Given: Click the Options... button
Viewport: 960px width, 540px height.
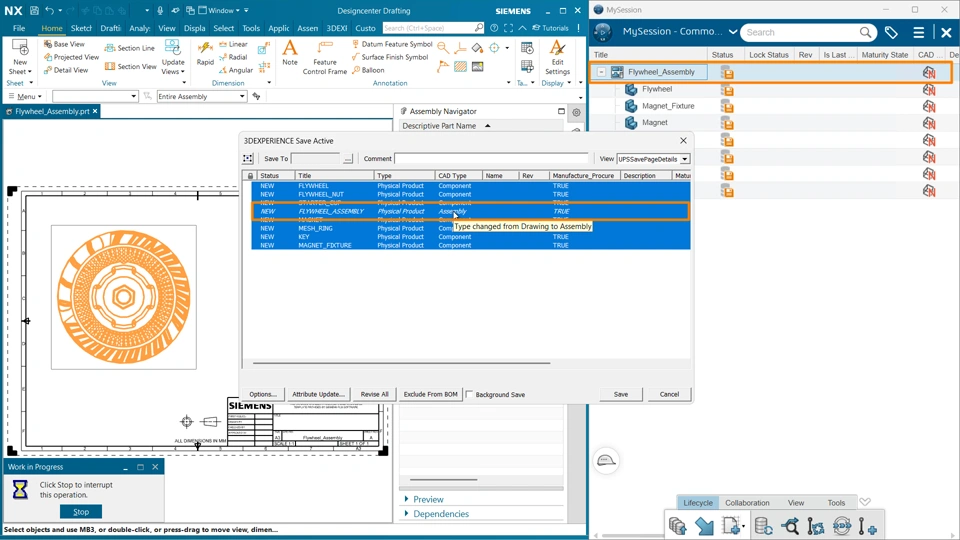Looking at the screenshot, I should click(263, 394).
